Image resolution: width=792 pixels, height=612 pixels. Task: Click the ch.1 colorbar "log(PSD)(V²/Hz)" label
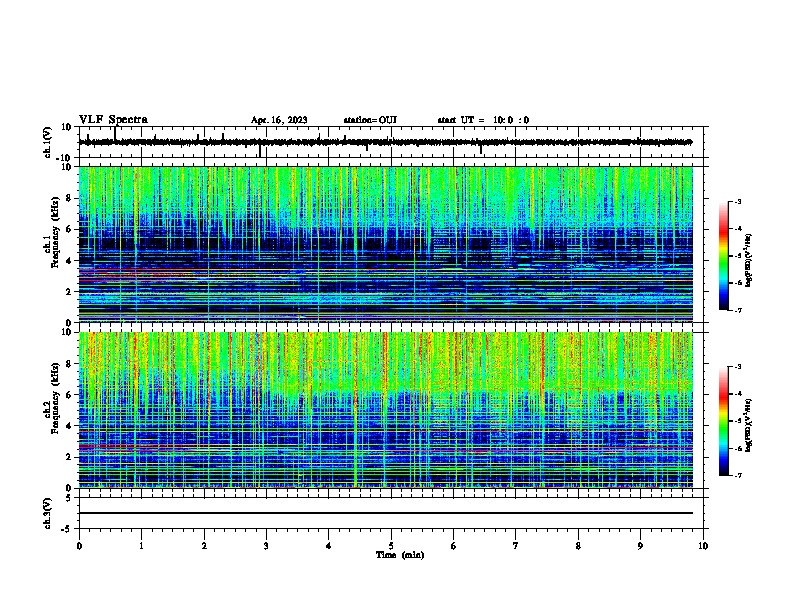pos(748,260)
